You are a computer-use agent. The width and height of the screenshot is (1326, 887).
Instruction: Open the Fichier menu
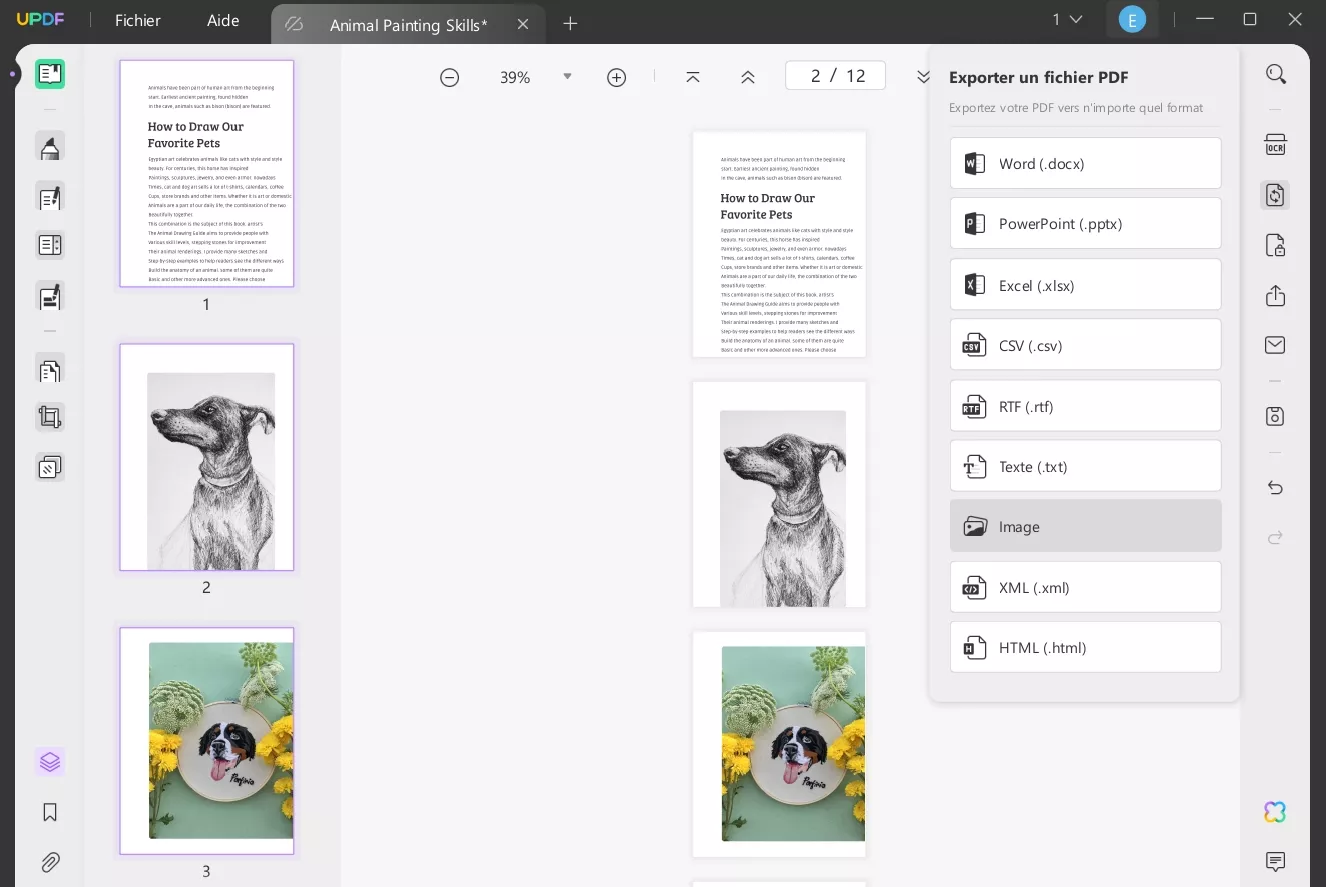coord(136,20)
